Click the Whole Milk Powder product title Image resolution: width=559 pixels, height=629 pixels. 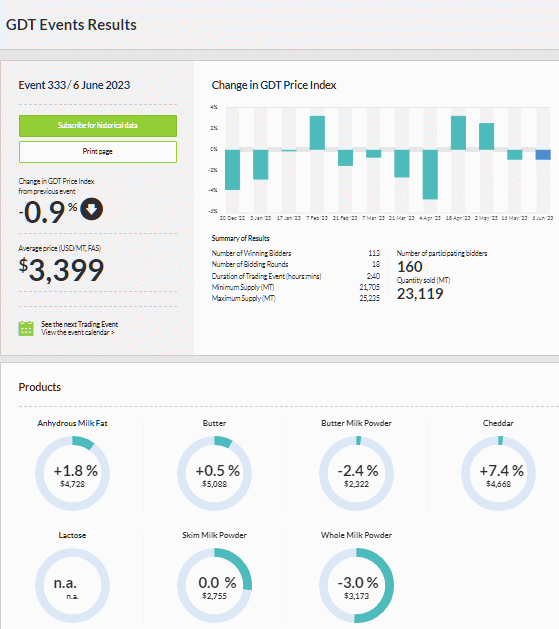(356, 535)
